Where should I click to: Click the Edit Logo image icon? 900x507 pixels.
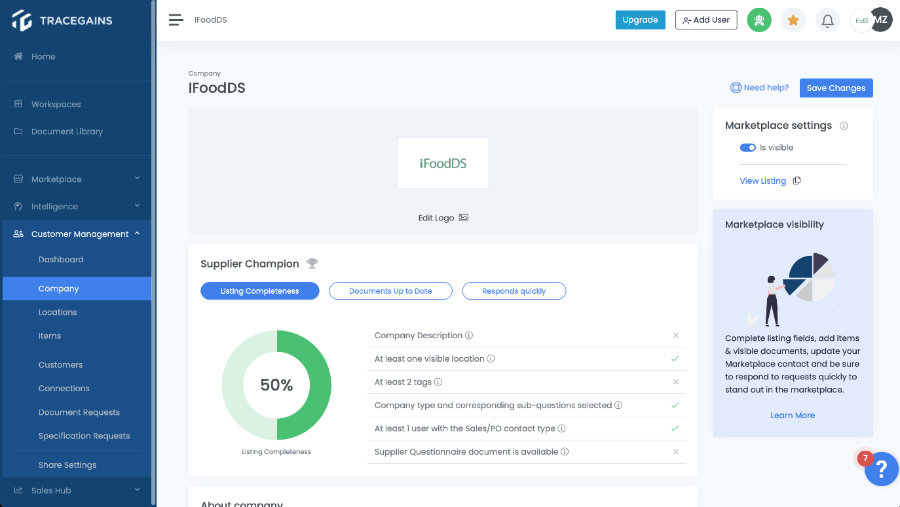coord(463,218)
